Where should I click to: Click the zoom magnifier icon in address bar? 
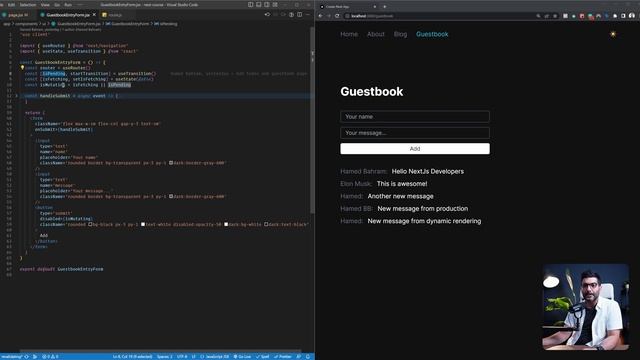pos(538,16)
